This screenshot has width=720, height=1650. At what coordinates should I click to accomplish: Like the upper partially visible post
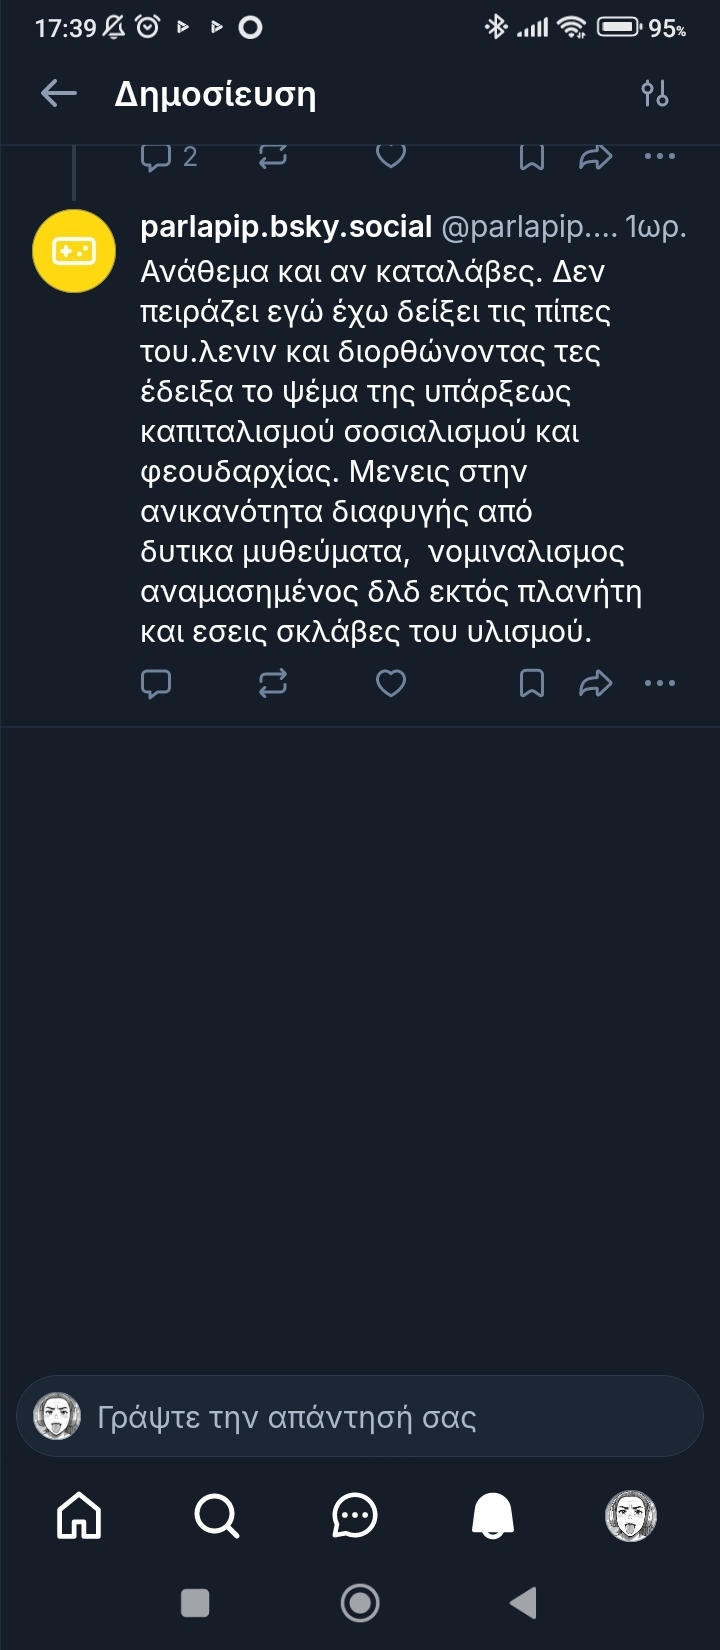(x=390, y=156)
